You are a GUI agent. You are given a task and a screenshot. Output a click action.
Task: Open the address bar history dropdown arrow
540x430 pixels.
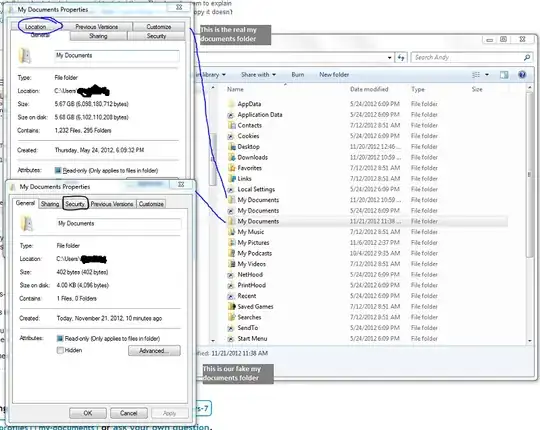390,57
